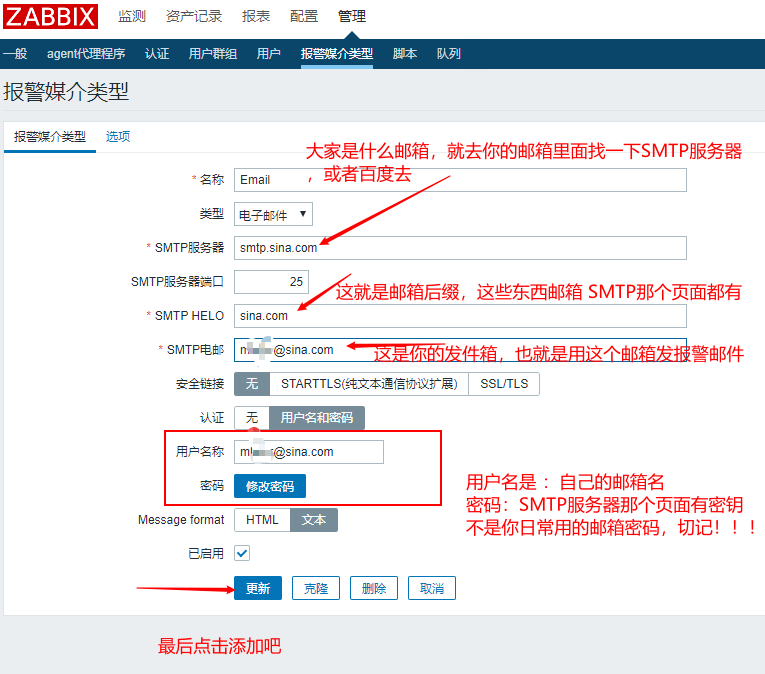Click the 克隆 button
765x674 pixels.
[316, 588]
